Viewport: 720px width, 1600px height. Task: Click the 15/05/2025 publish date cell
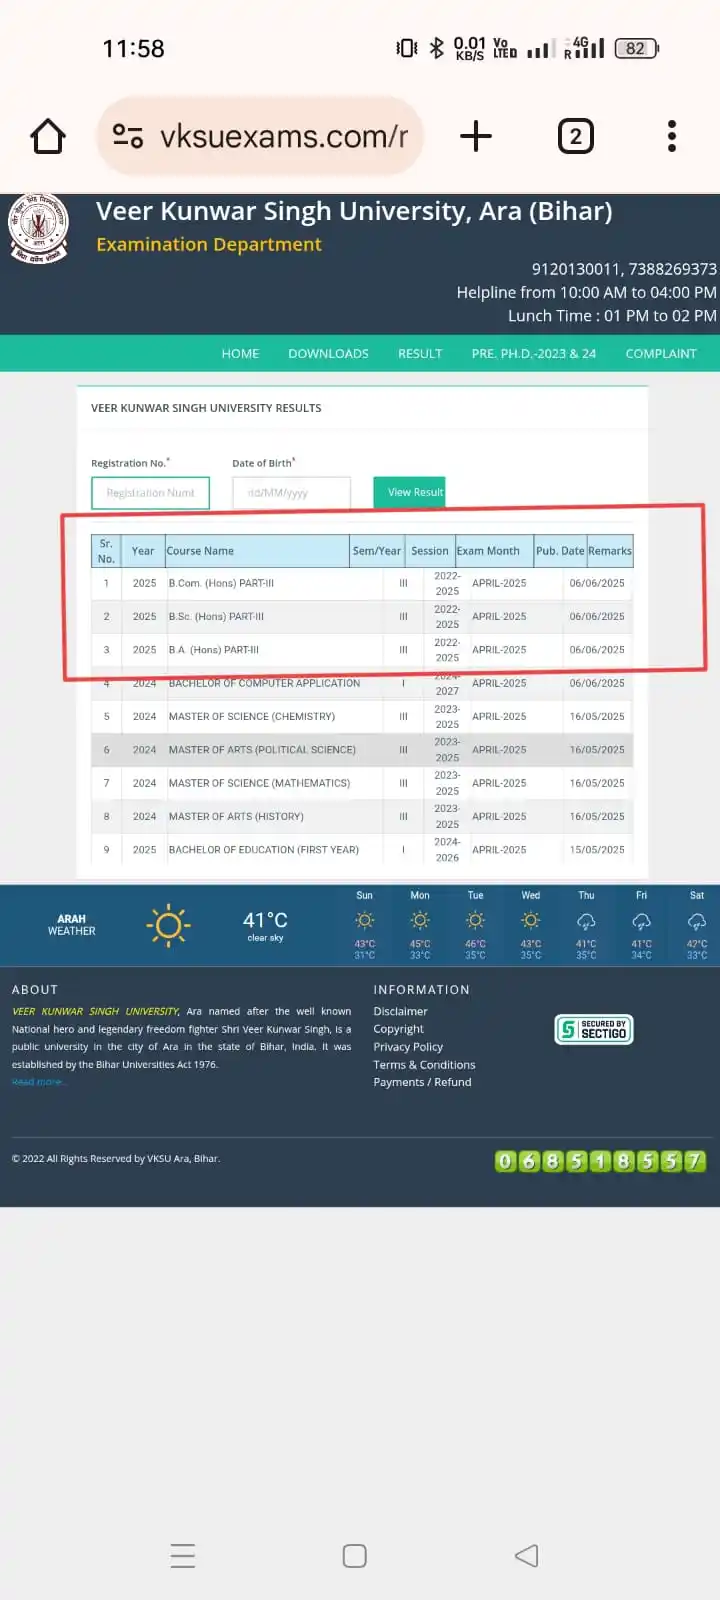pos(597,850)
